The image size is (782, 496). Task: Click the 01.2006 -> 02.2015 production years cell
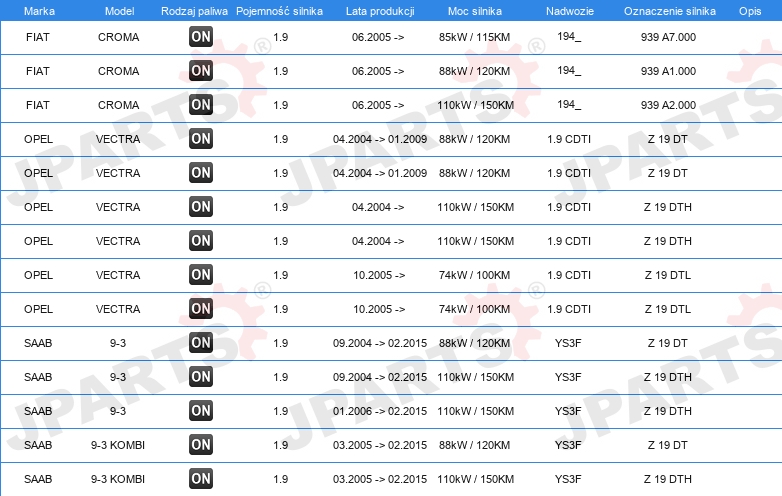click(380, 411)
